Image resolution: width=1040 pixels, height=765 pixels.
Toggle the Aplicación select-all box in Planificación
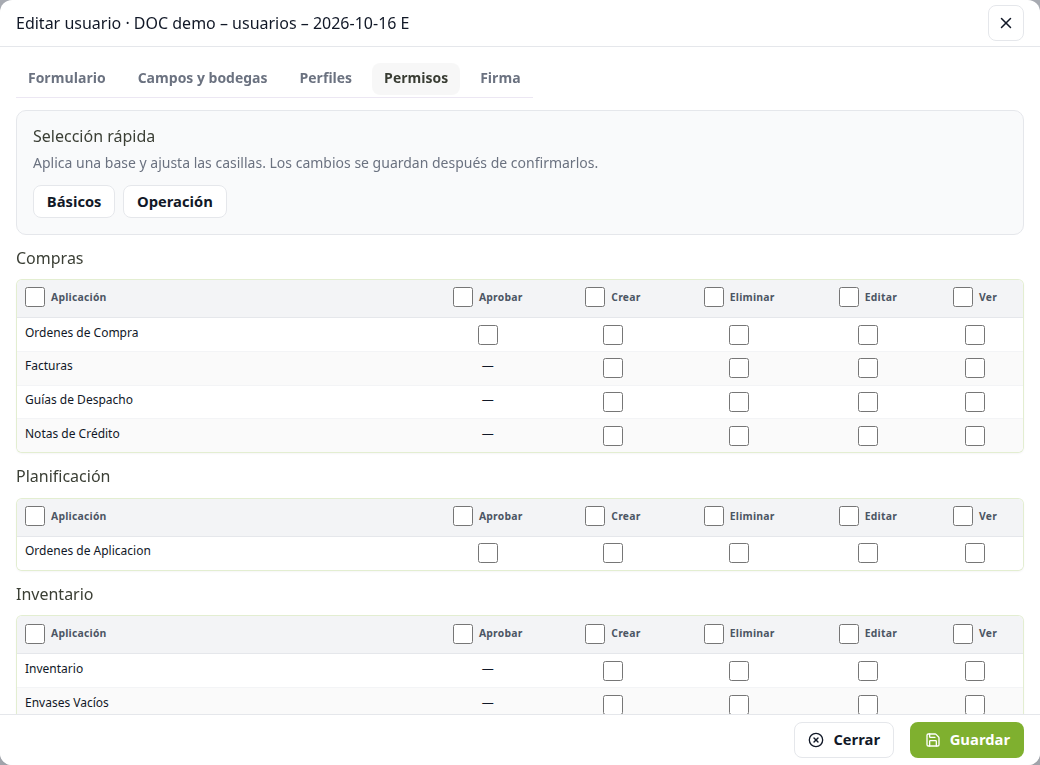pyautogui.click(x=34, y=516)
